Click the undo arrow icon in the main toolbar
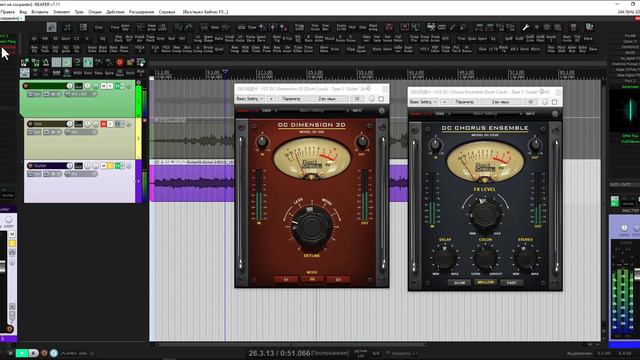The height and width of the screenshot is (360, 640). click(x=78, y=62)
